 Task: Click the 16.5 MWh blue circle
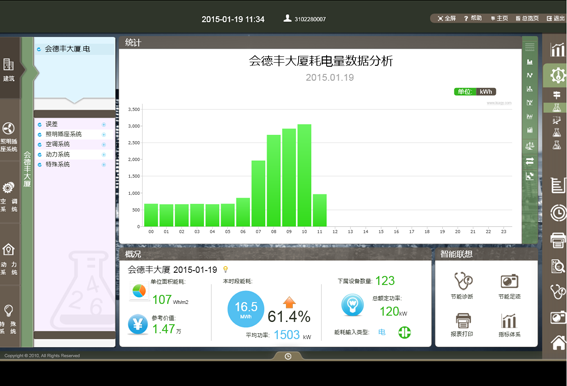point(246,309)
